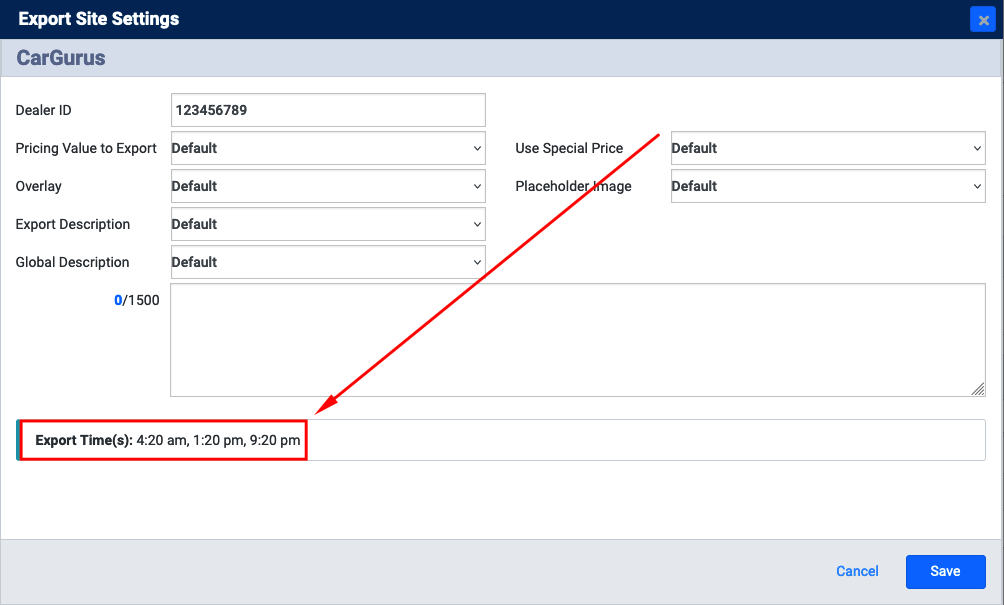Screen dimensions: 1004x605
Task: Click the Use Special Price label
Action: point(569,149)
